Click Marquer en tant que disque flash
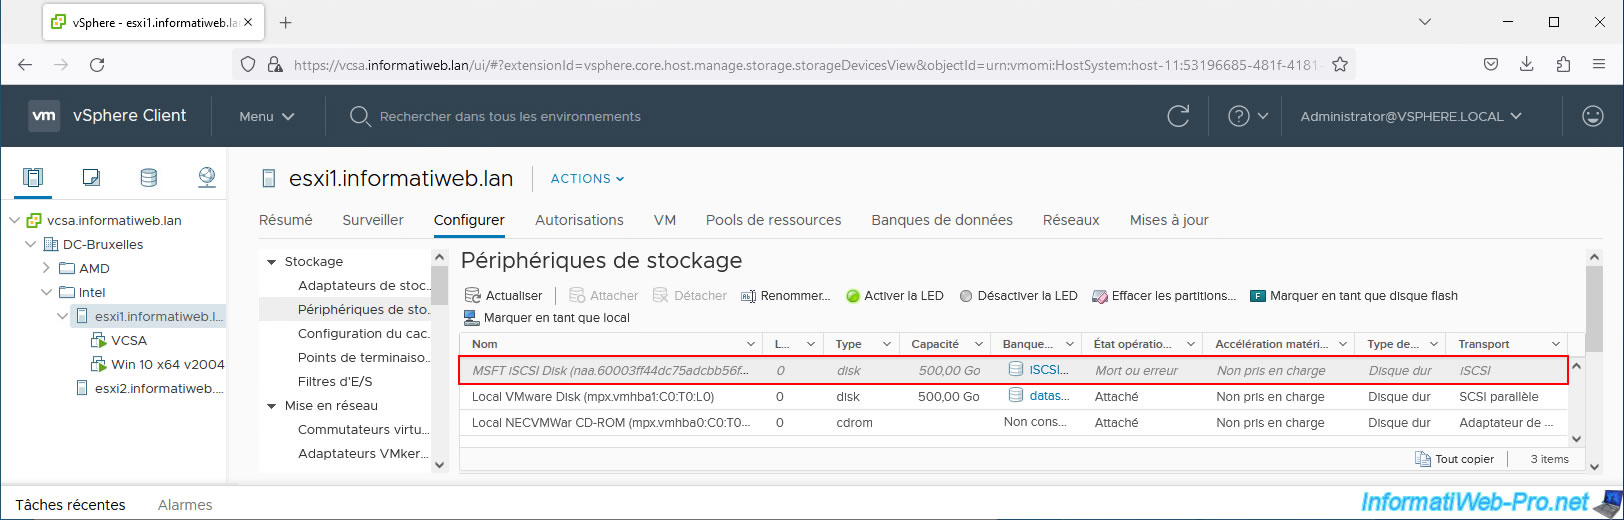 (1355, 295)
